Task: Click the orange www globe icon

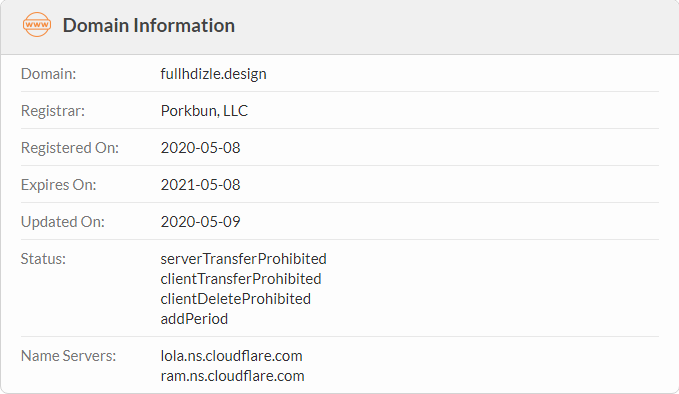Action: (x=37, y=25)
